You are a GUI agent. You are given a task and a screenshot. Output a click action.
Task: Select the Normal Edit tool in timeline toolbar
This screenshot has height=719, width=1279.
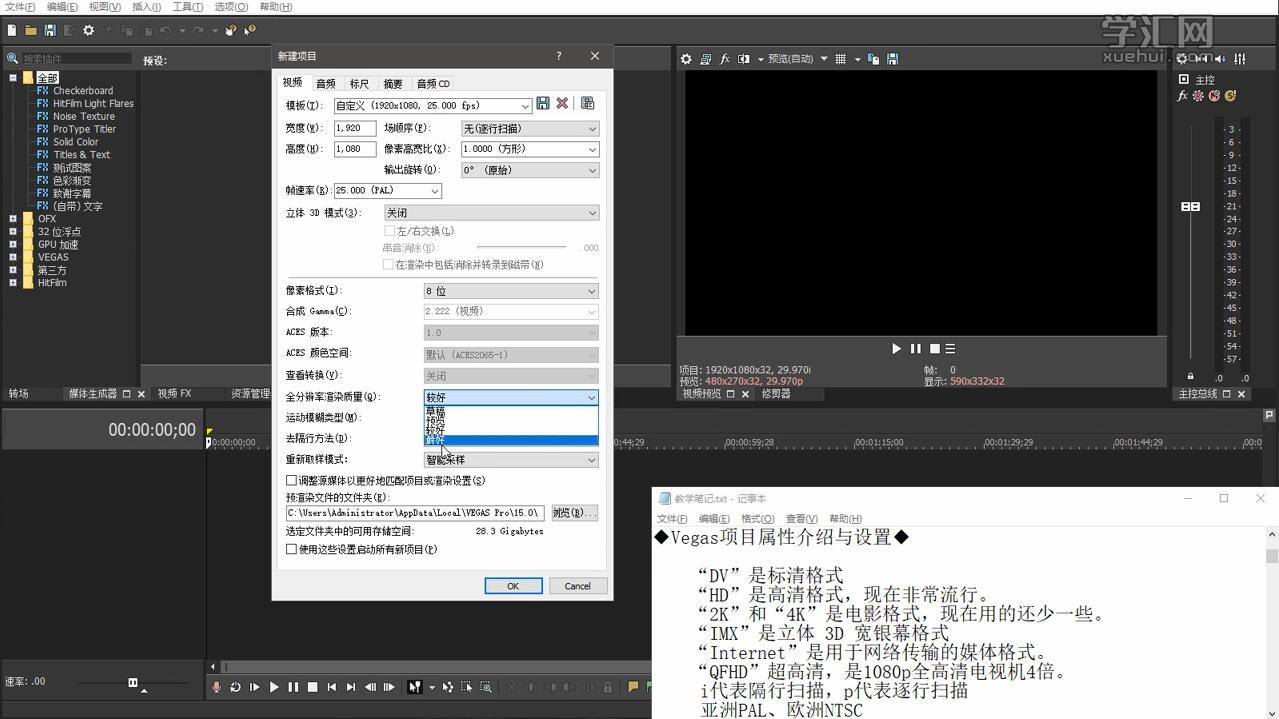click(414, 687)
